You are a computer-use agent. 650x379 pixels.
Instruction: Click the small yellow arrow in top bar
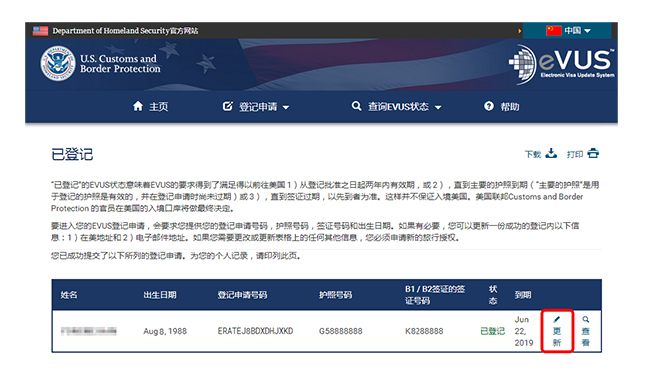click(x=519, y=31)
